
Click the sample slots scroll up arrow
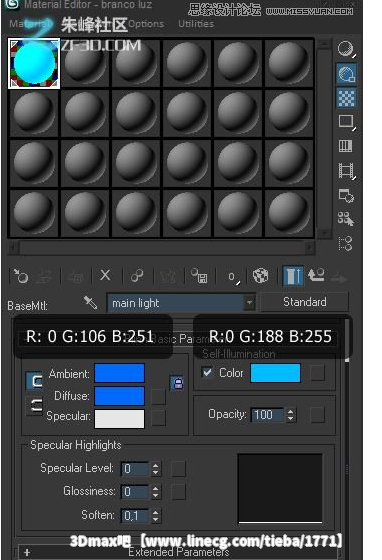coord(324,44)
